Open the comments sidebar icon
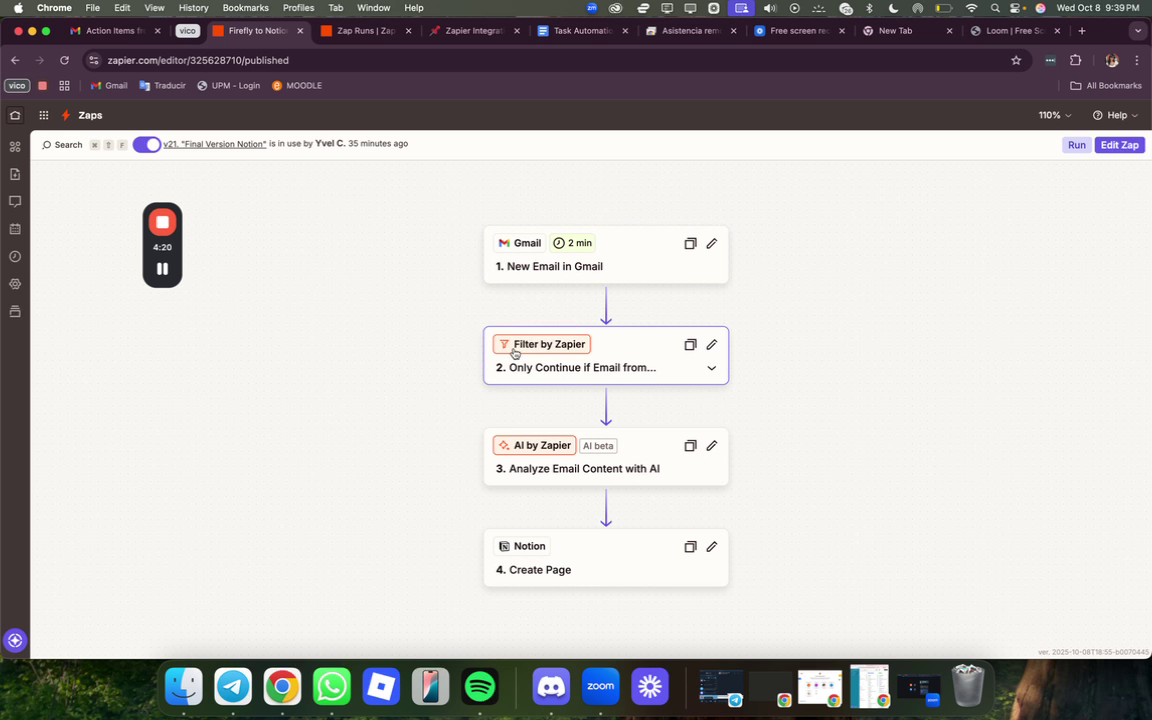This screenshot has width=1152, height=720. pyautogui.click(x=15, y=201)
